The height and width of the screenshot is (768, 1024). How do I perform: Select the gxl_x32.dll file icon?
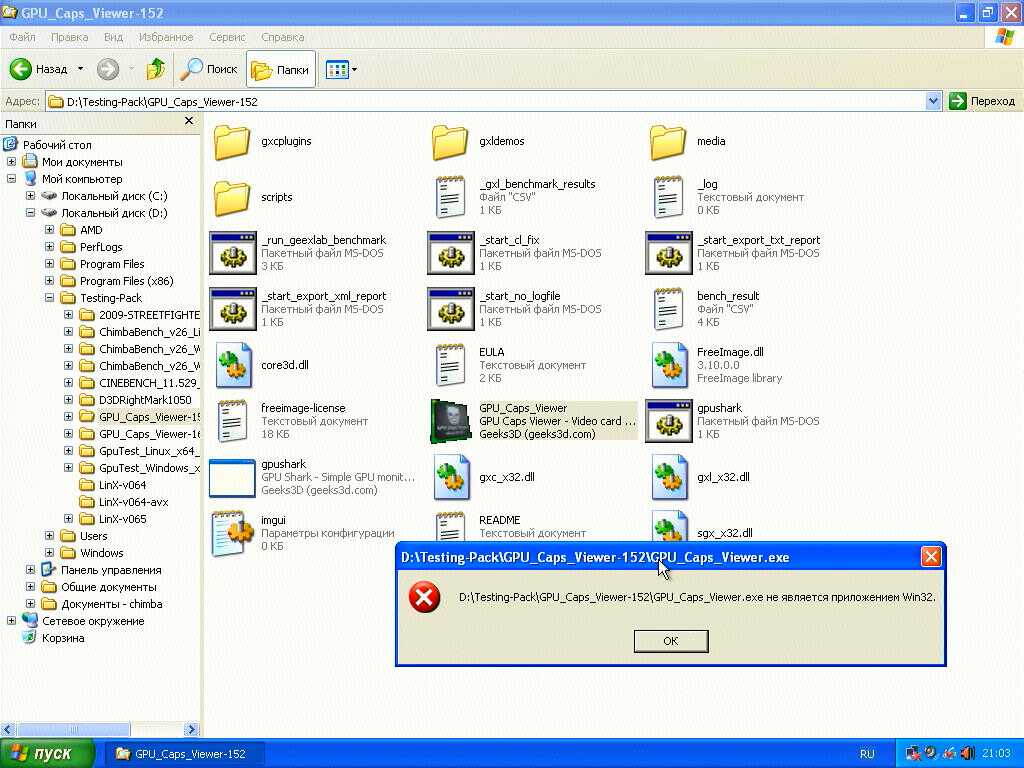669,477
